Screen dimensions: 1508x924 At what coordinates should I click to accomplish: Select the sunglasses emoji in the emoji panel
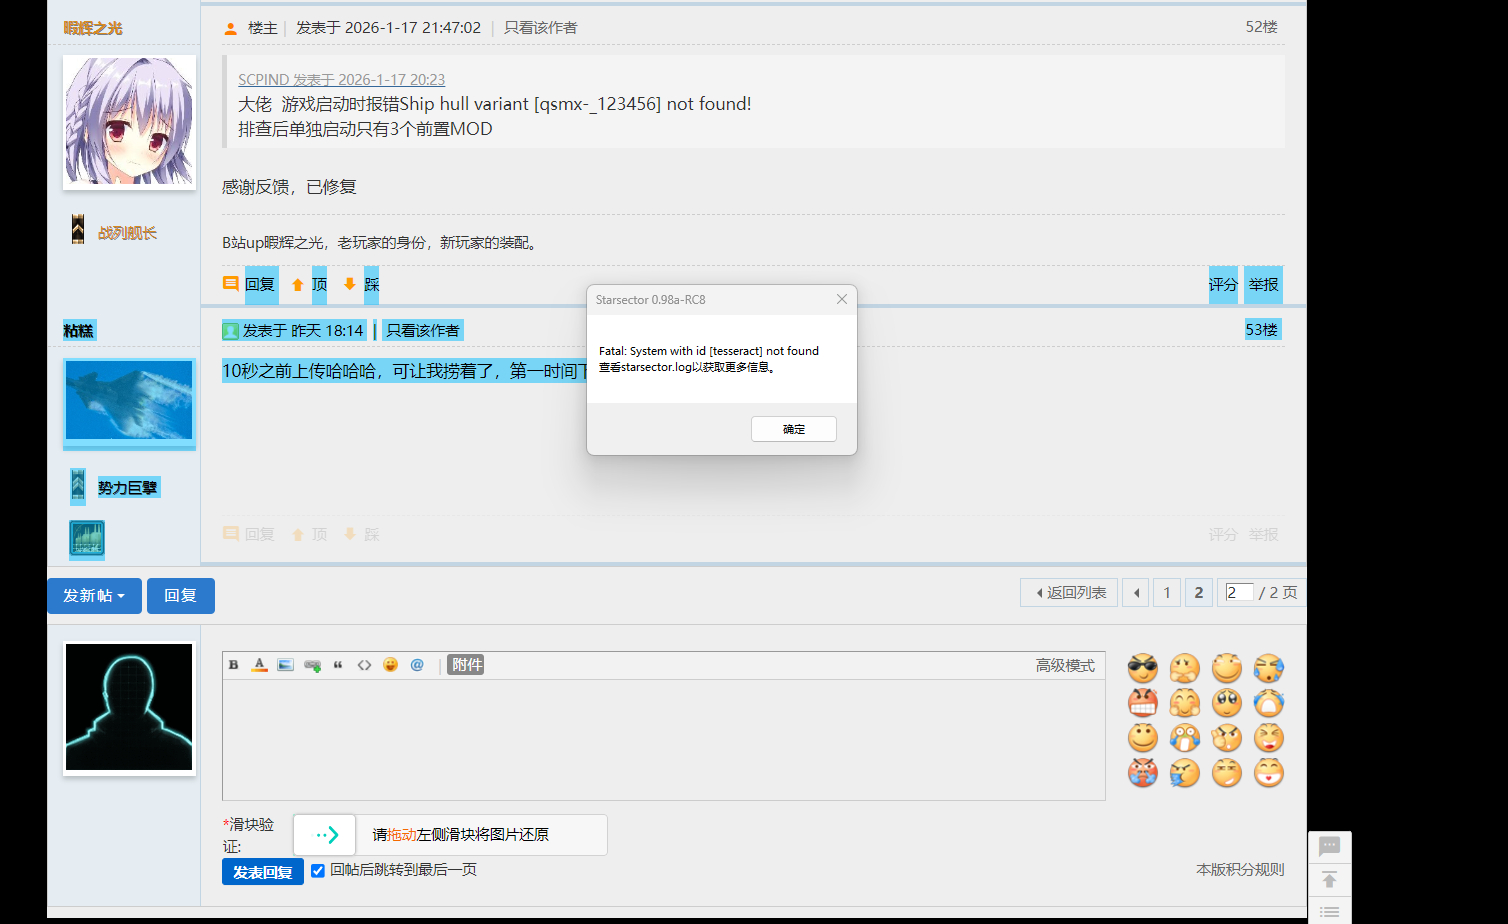1142,668
